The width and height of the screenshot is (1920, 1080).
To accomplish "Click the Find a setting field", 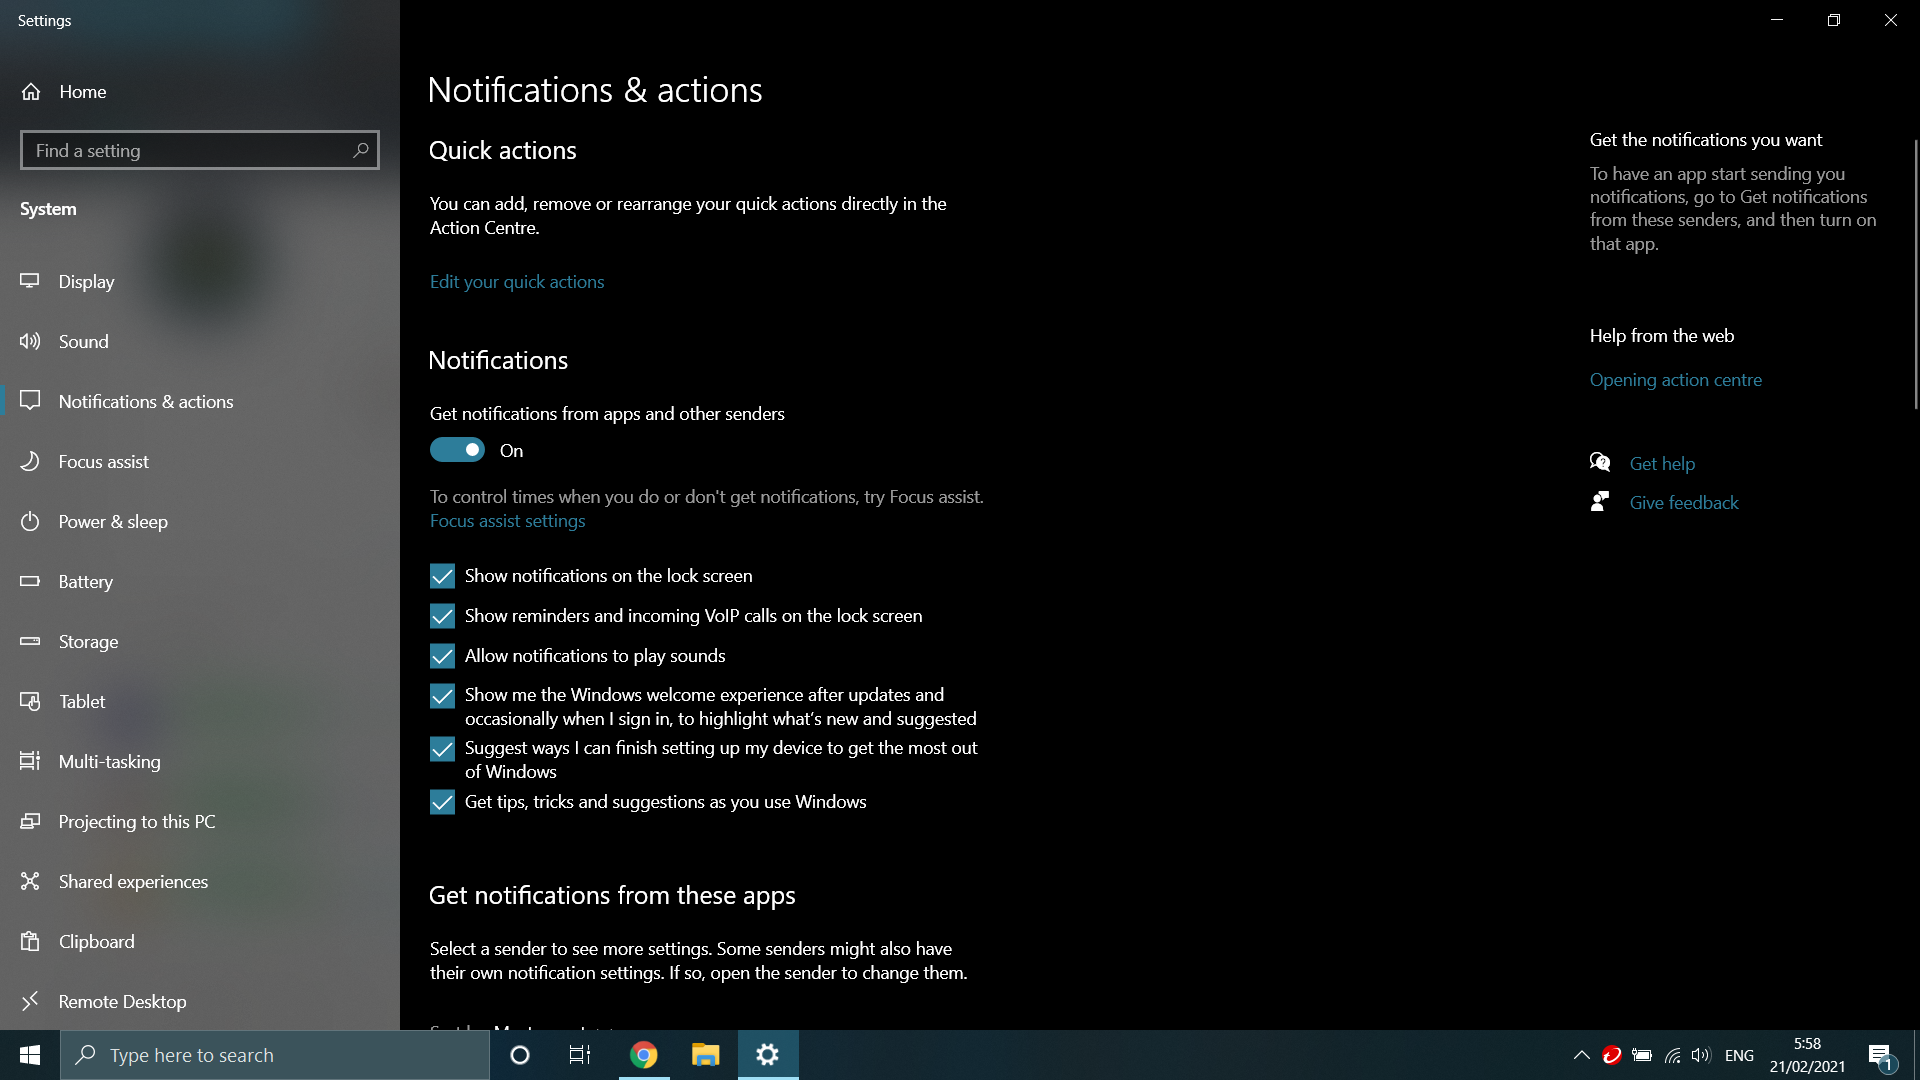I will pyautogui.click(x=185, y=150).
